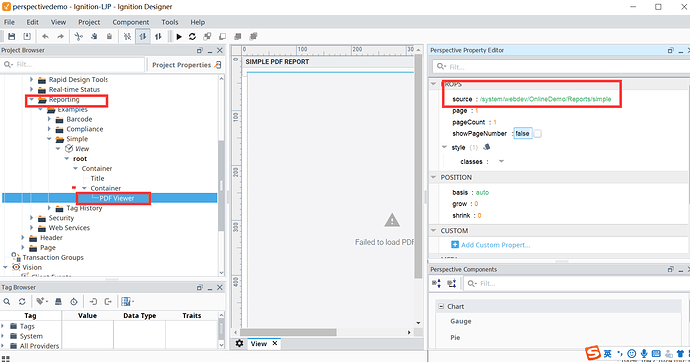Select the Pie component

(455, 337)
